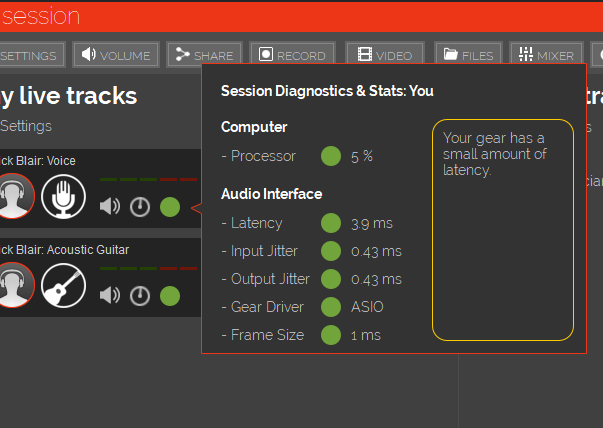The height and width of the screenshot is (428, 603).
Task: Open the Video toolbar option
Action: tap(385, 55)
